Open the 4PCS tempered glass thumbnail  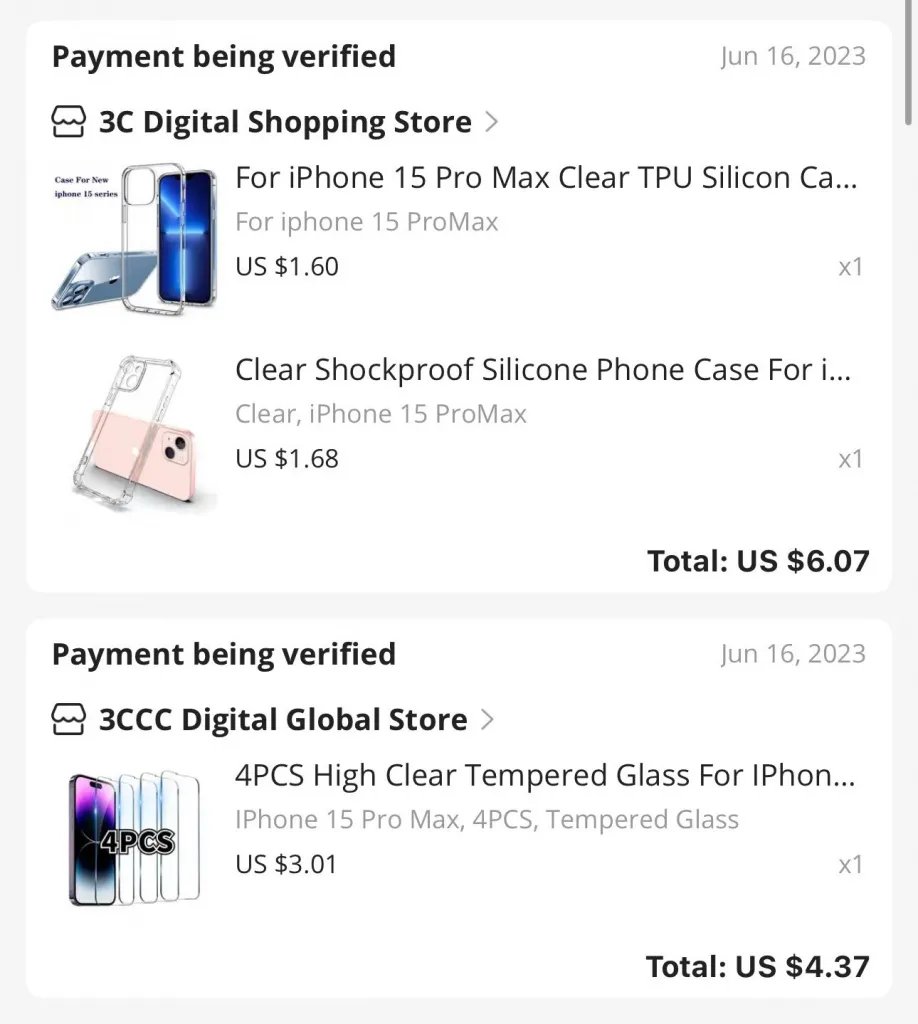click(133, 838)
